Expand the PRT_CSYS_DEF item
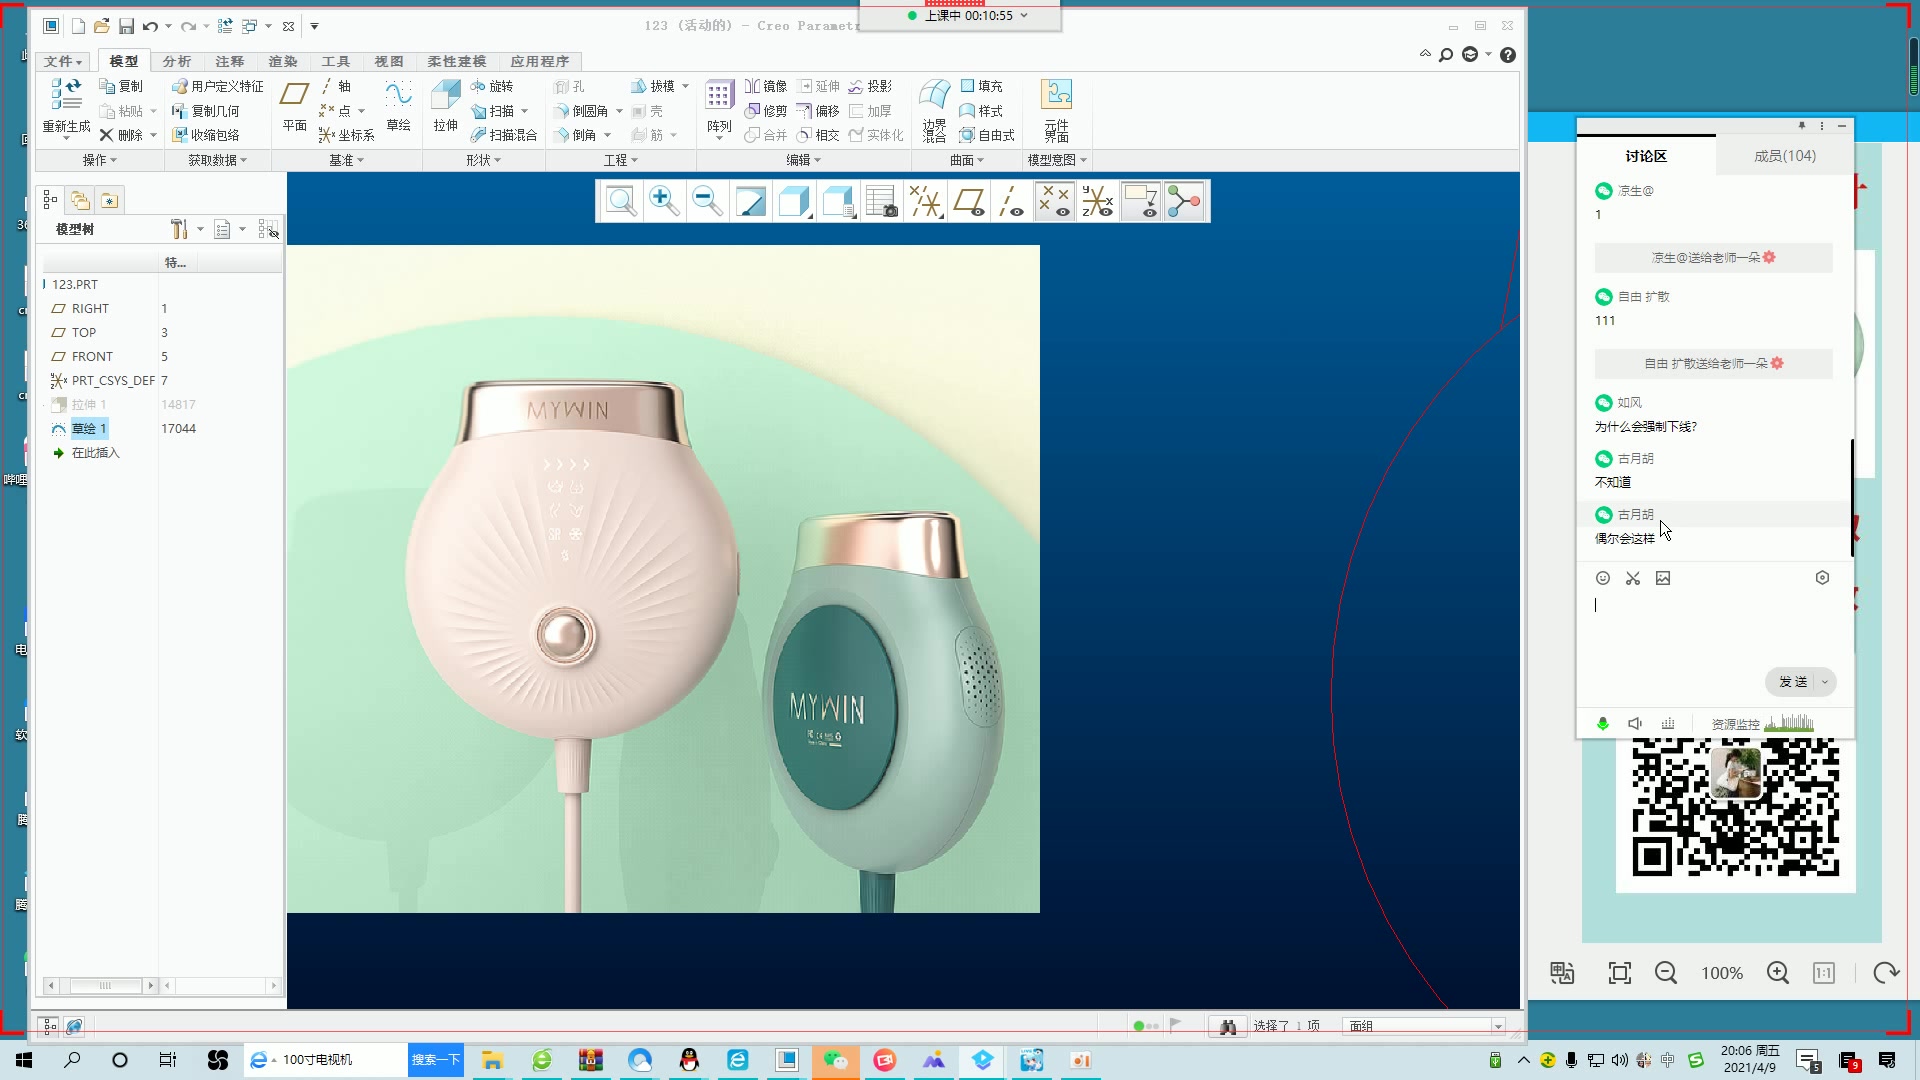The width and height of the screenshot is (1920, 1080). (46, 380)
